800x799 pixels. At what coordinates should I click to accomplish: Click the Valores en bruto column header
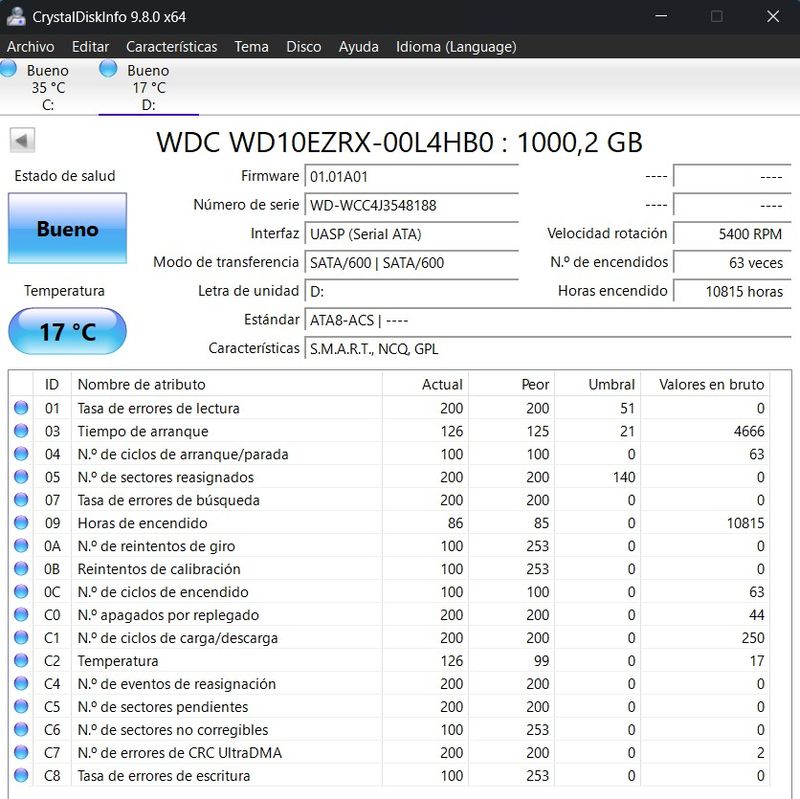[705, 384]
